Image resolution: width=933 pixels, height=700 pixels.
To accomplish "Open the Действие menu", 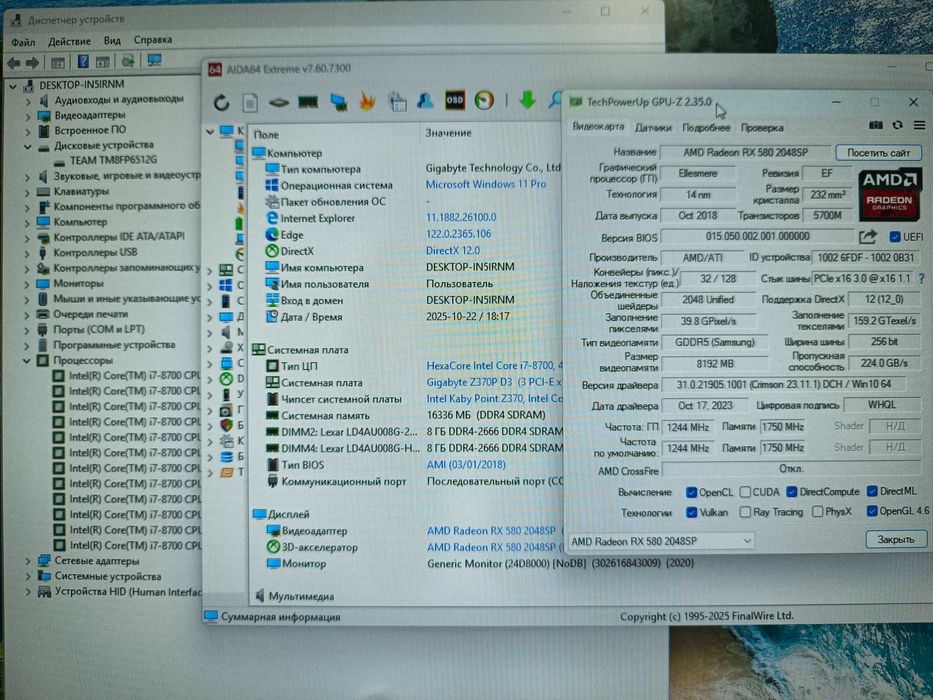I will coord(70,41).
